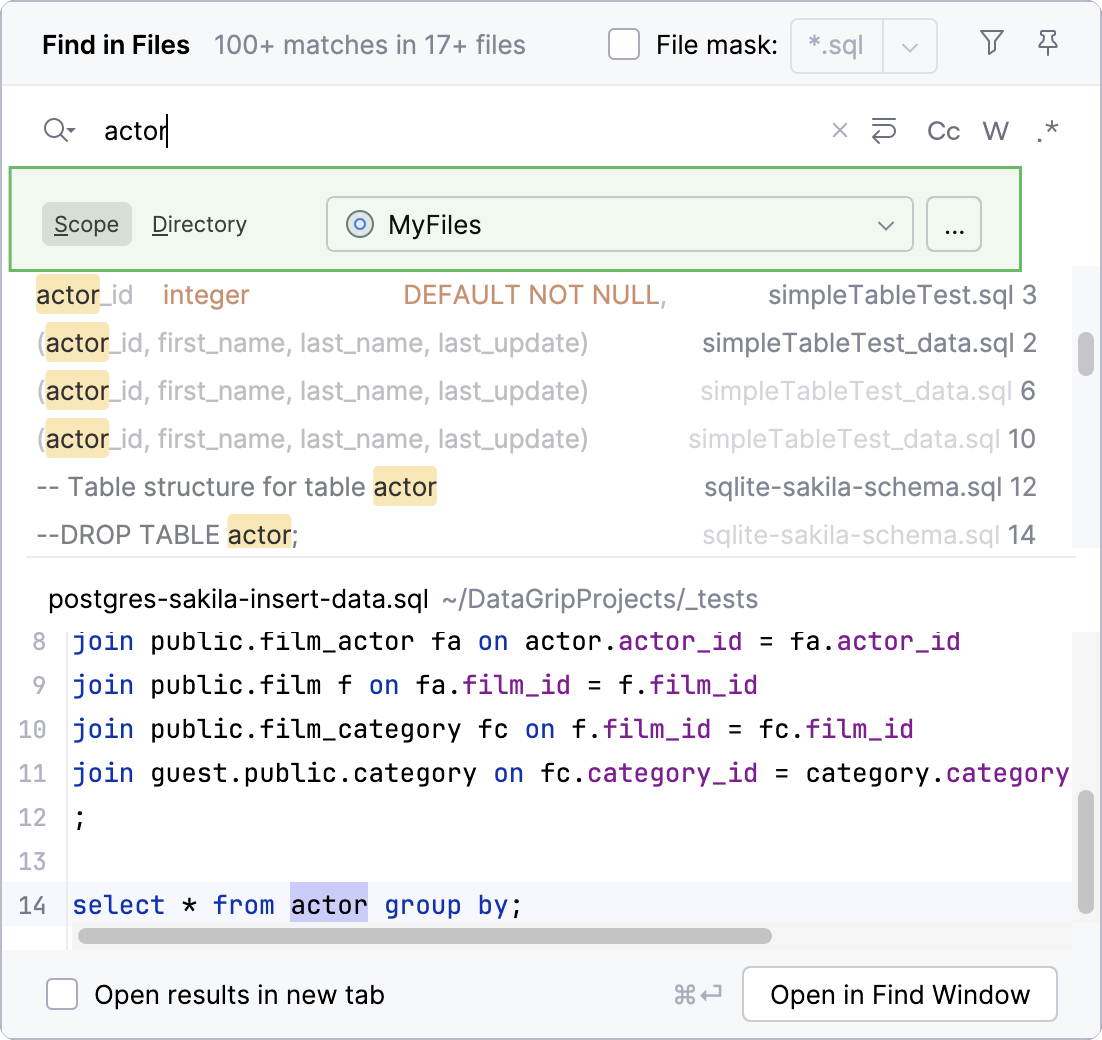1102x1040 pixels.
Task: Check Open results in new tab
Action: [x=62, y=994]
